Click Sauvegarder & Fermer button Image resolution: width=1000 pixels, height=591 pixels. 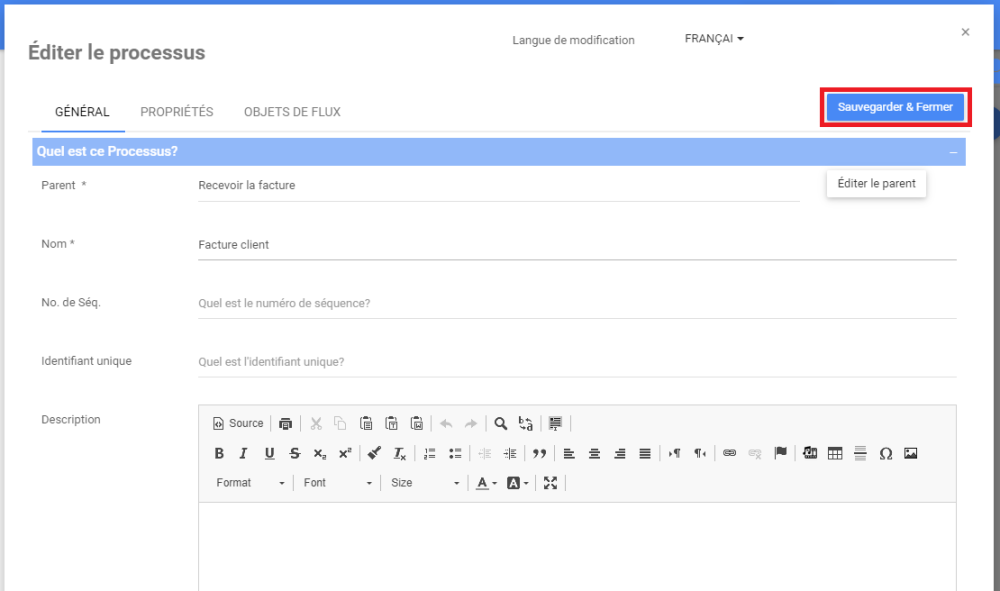pyautogui.click(x=895, y=107)
